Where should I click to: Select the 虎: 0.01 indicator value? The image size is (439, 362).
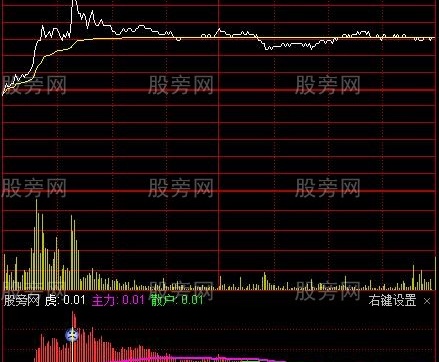click(x=65, y=300)
